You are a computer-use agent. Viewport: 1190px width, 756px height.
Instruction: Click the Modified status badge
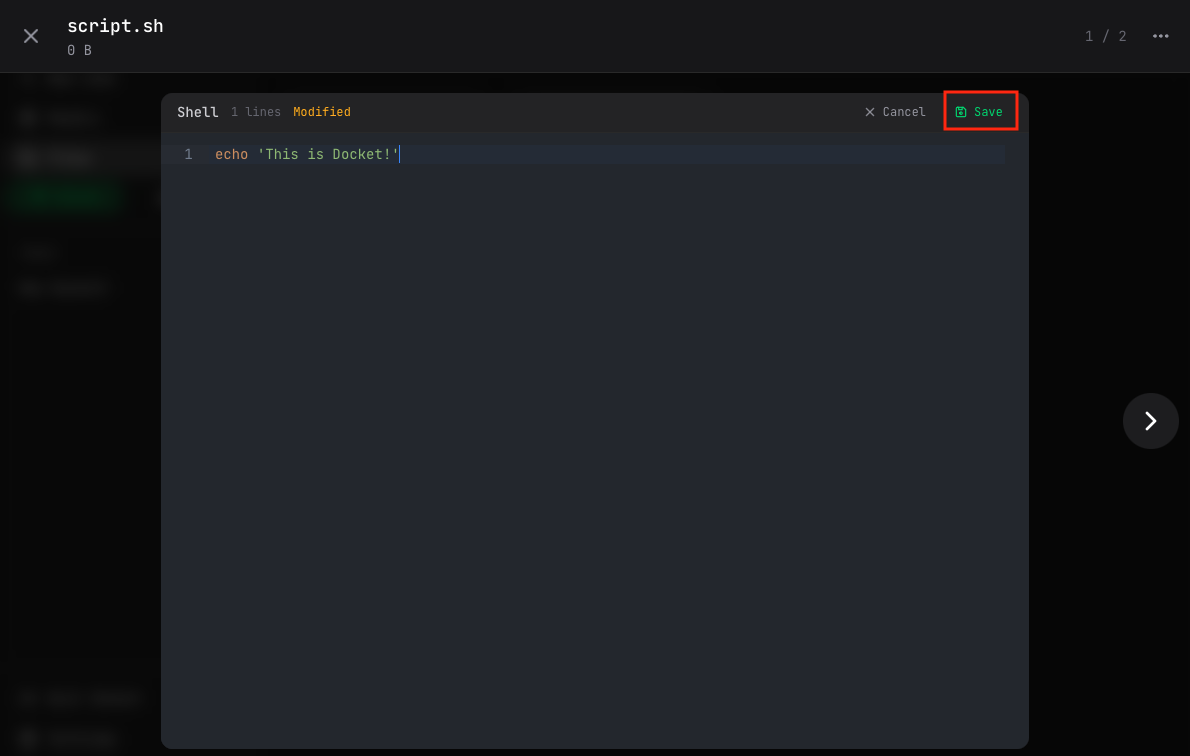[x=322, y=112]
